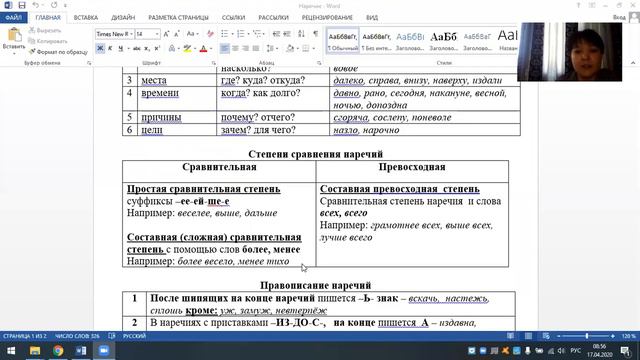Click the Sort icon in paragraph group
The width and height of the screenshot is (640, 360).
301,34
